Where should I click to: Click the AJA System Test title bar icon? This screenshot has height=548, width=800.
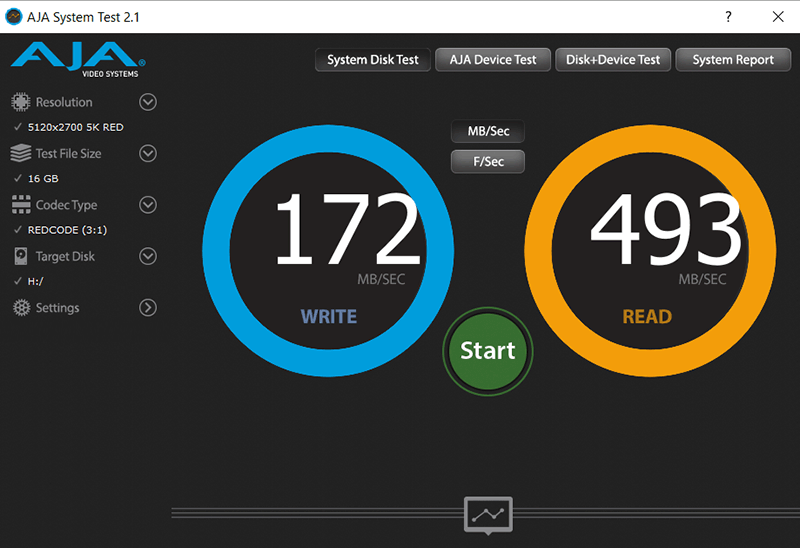pos(14,17)
